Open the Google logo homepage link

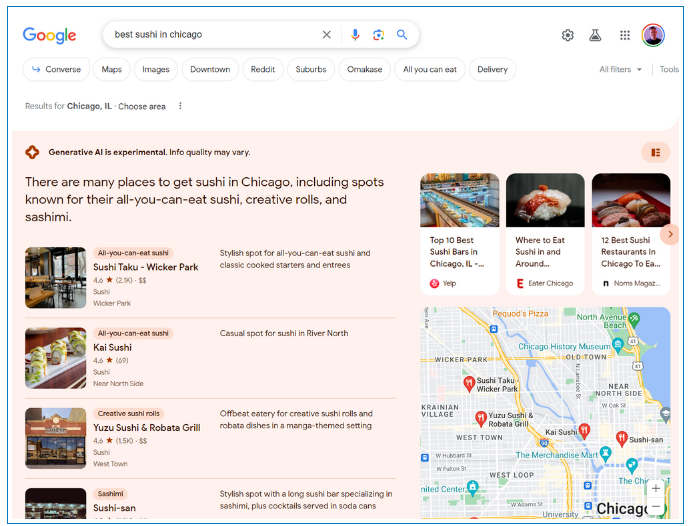click(49, 35)
